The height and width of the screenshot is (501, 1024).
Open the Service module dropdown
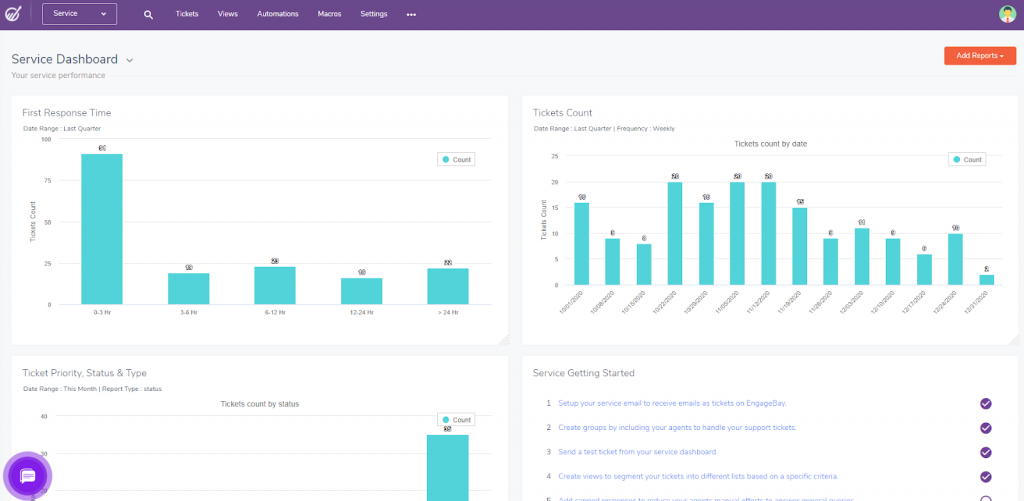point(79,14)
